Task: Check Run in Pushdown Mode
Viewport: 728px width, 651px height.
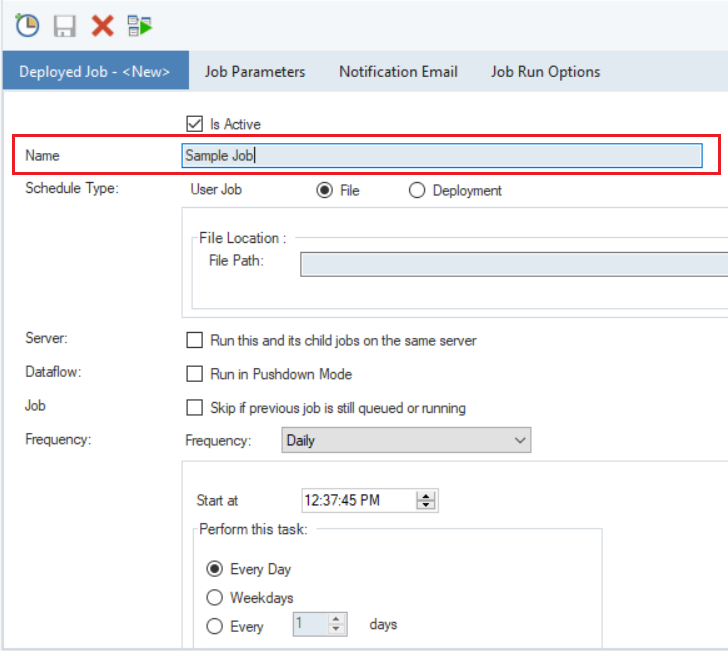Action: point(195,374)
